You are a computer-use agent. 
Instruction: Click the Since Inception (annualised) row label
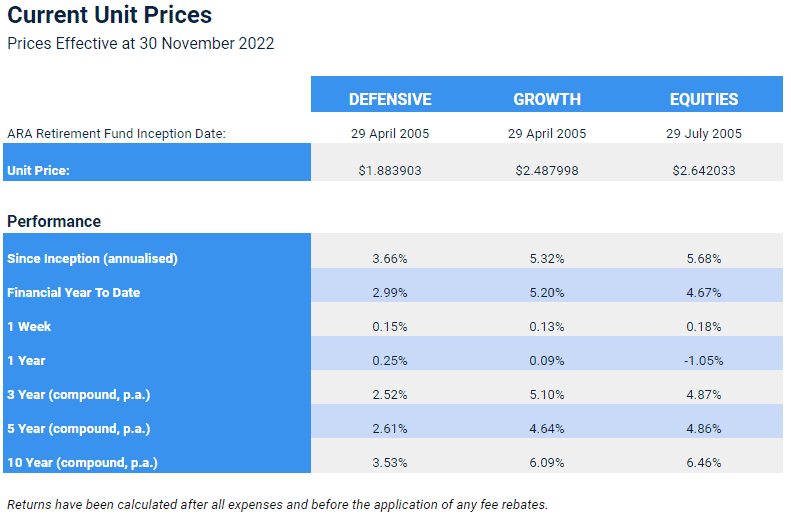[92, 259]
